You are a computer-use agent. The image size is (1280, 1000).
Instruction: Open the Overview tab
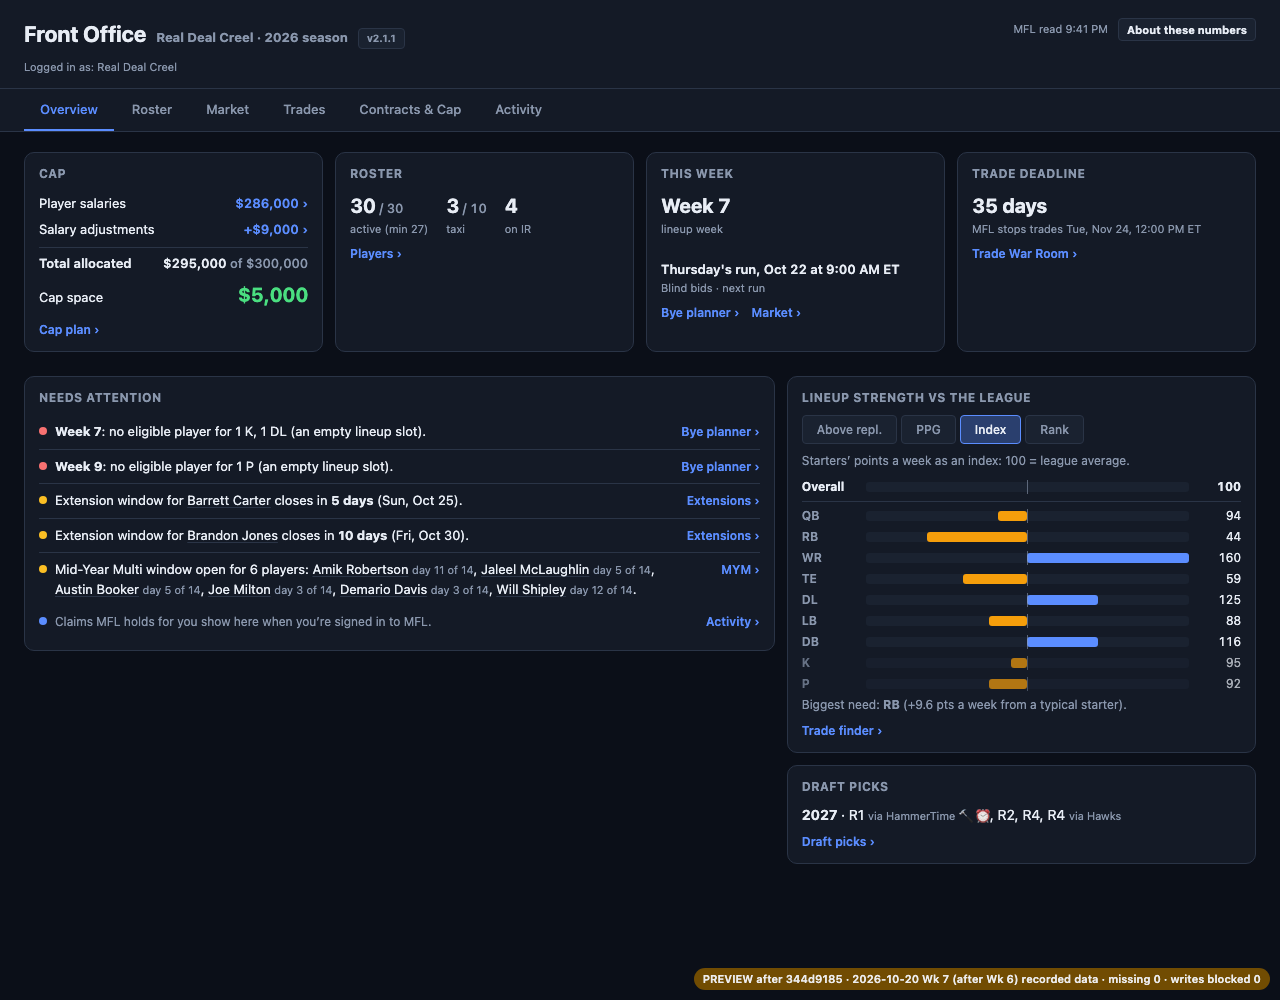tap(69, 110)
